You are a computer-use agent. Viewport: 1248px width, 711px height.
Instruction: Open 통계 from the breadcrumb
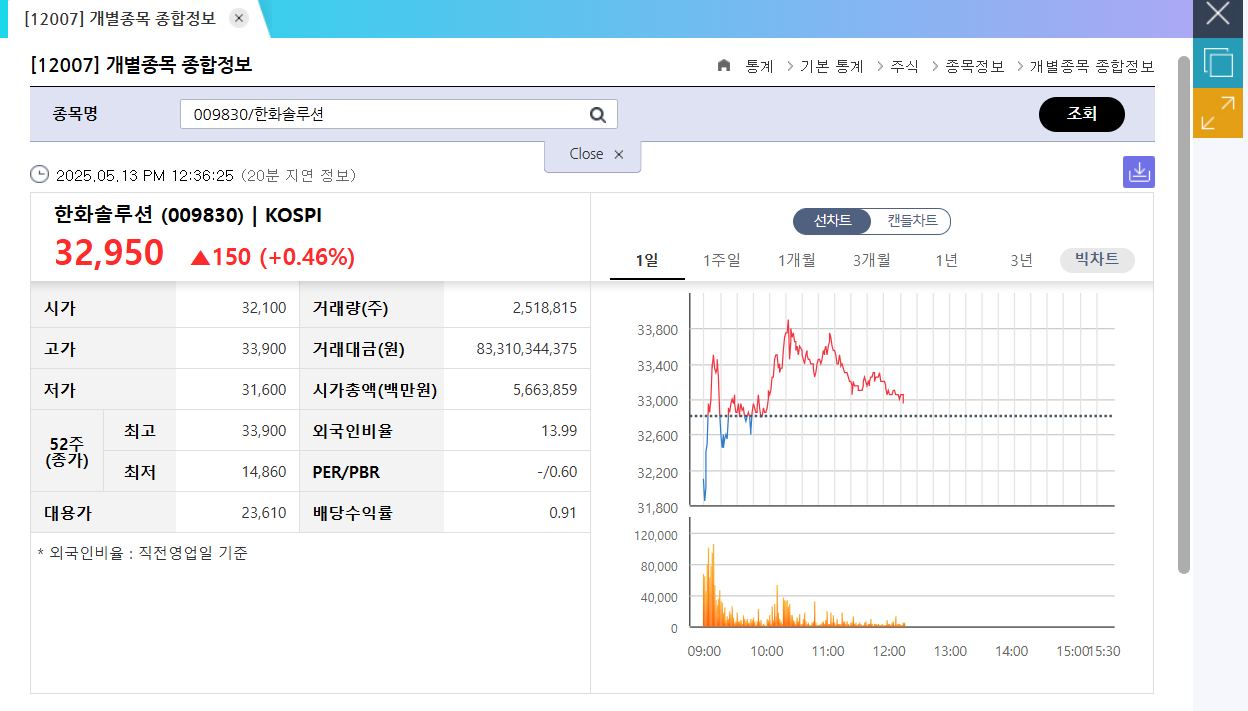pyautogui.click(x=758, y=66)
